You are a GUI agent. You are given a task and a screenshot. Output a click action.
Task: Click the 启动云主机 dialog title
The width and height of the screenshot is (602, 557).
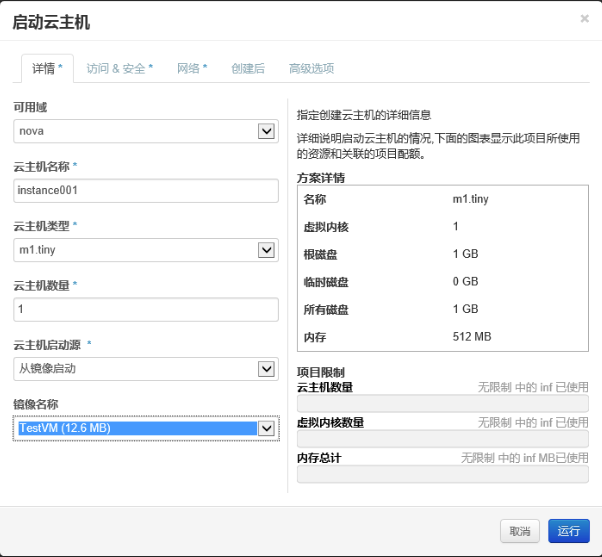click(51, 22)
